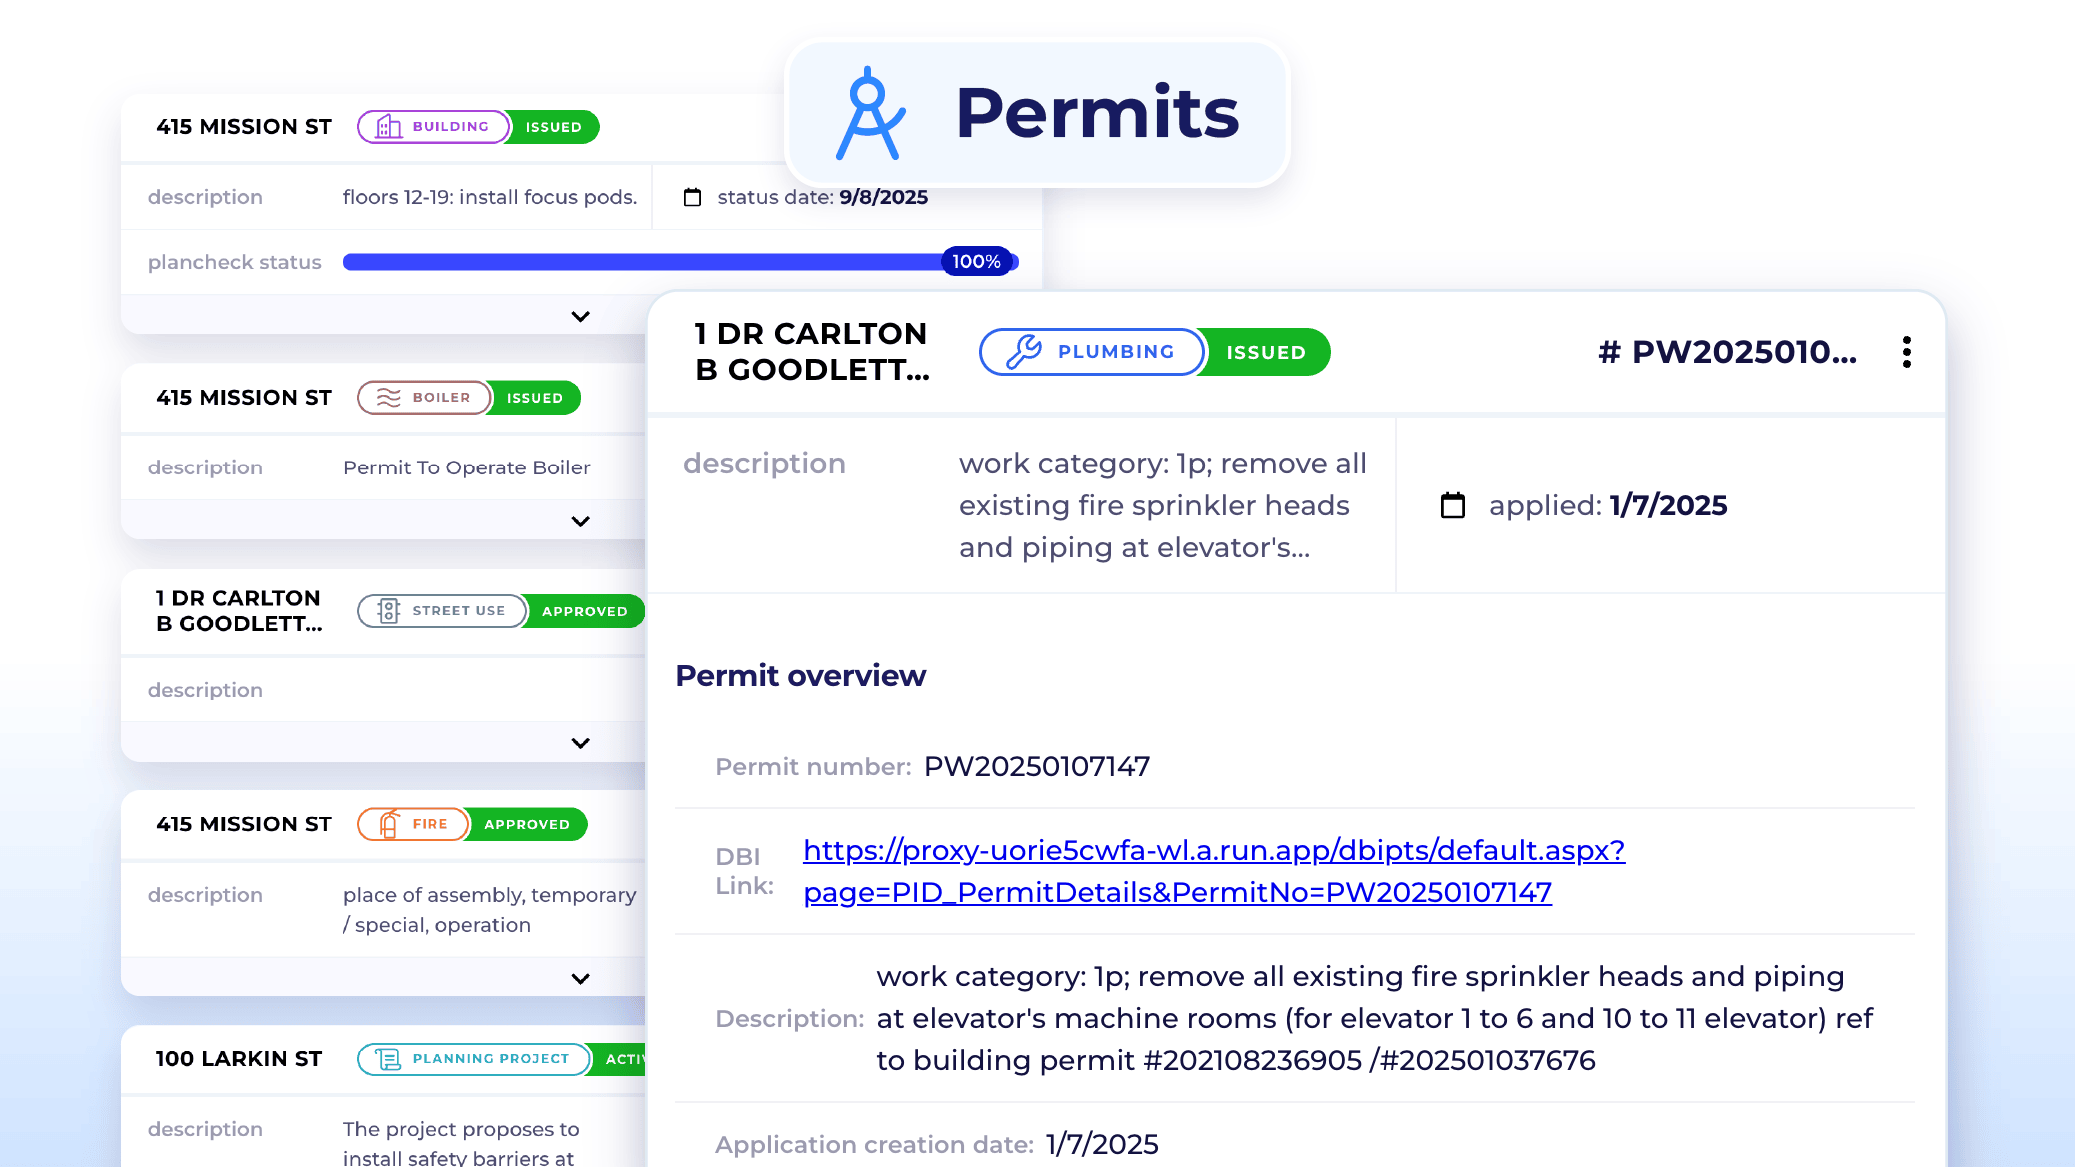Toggle the APPROVED badge on the fire permit
The image size is (2075, 1167).
tap(526, 824)
